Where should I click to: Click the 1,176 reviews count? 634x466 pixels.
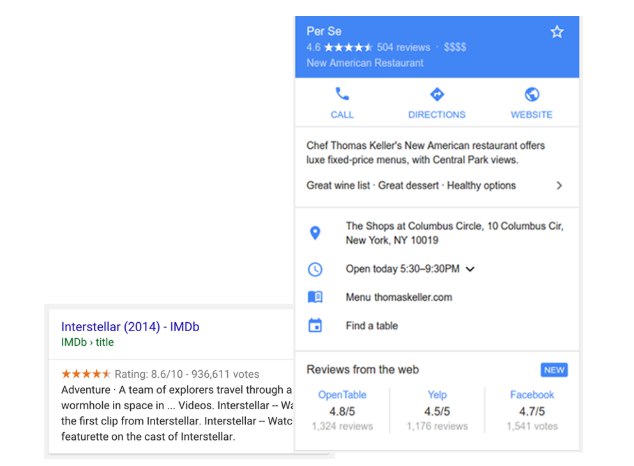coord(437,426)
